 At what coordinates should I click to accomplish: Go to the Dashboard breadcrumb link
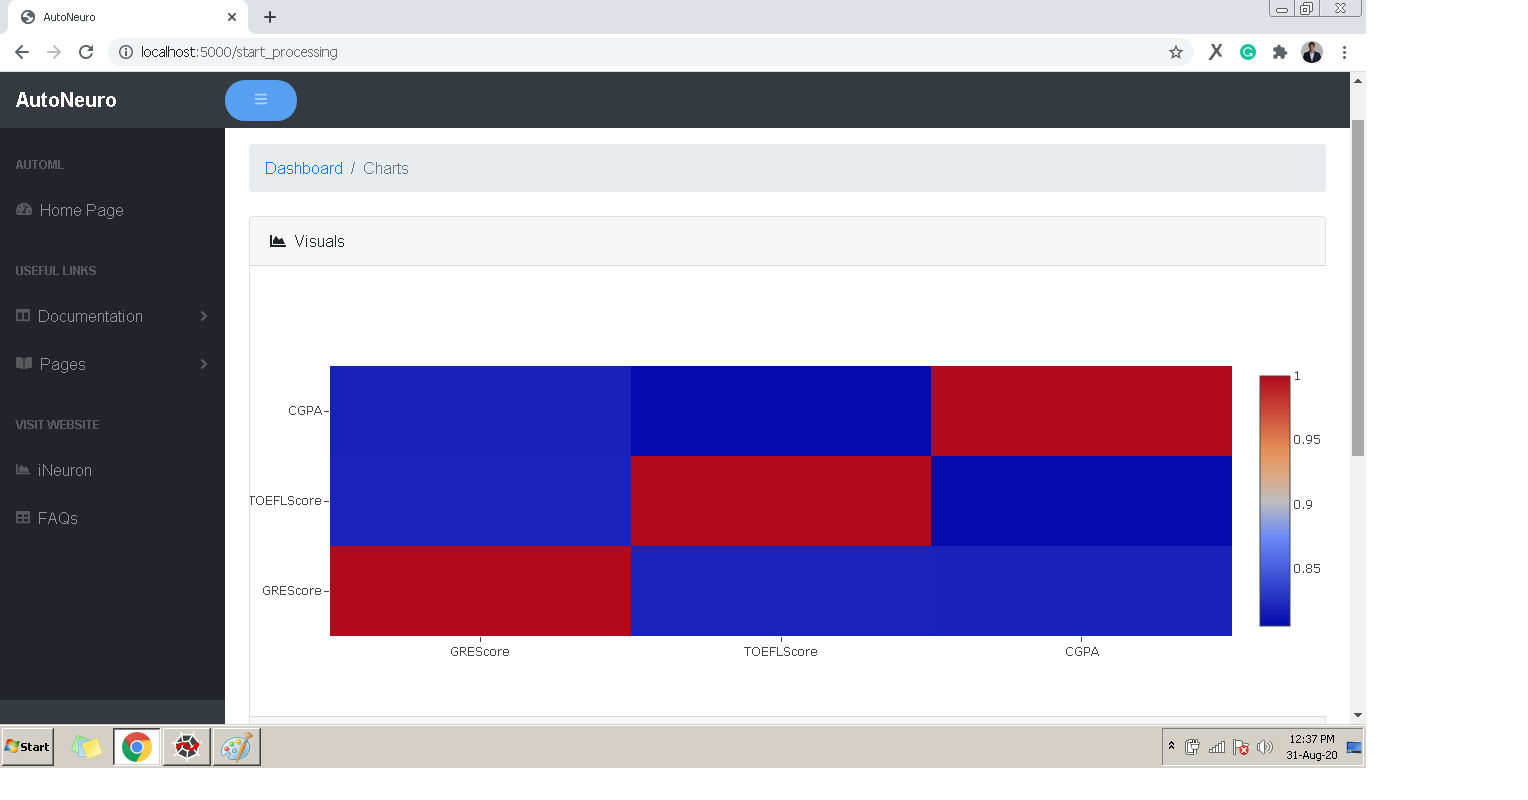point(304,168)
